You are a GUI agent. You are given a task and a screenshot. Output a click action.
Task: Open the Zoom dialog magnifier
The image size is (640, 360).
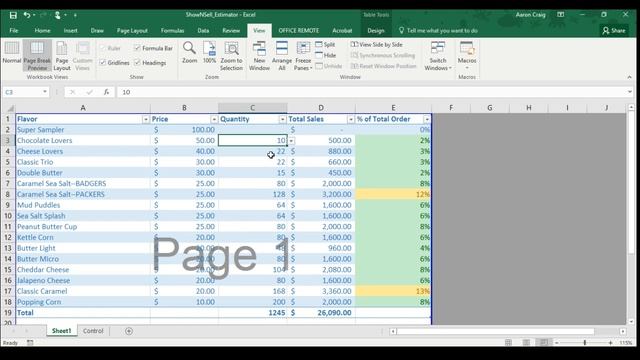coord(189,53)
